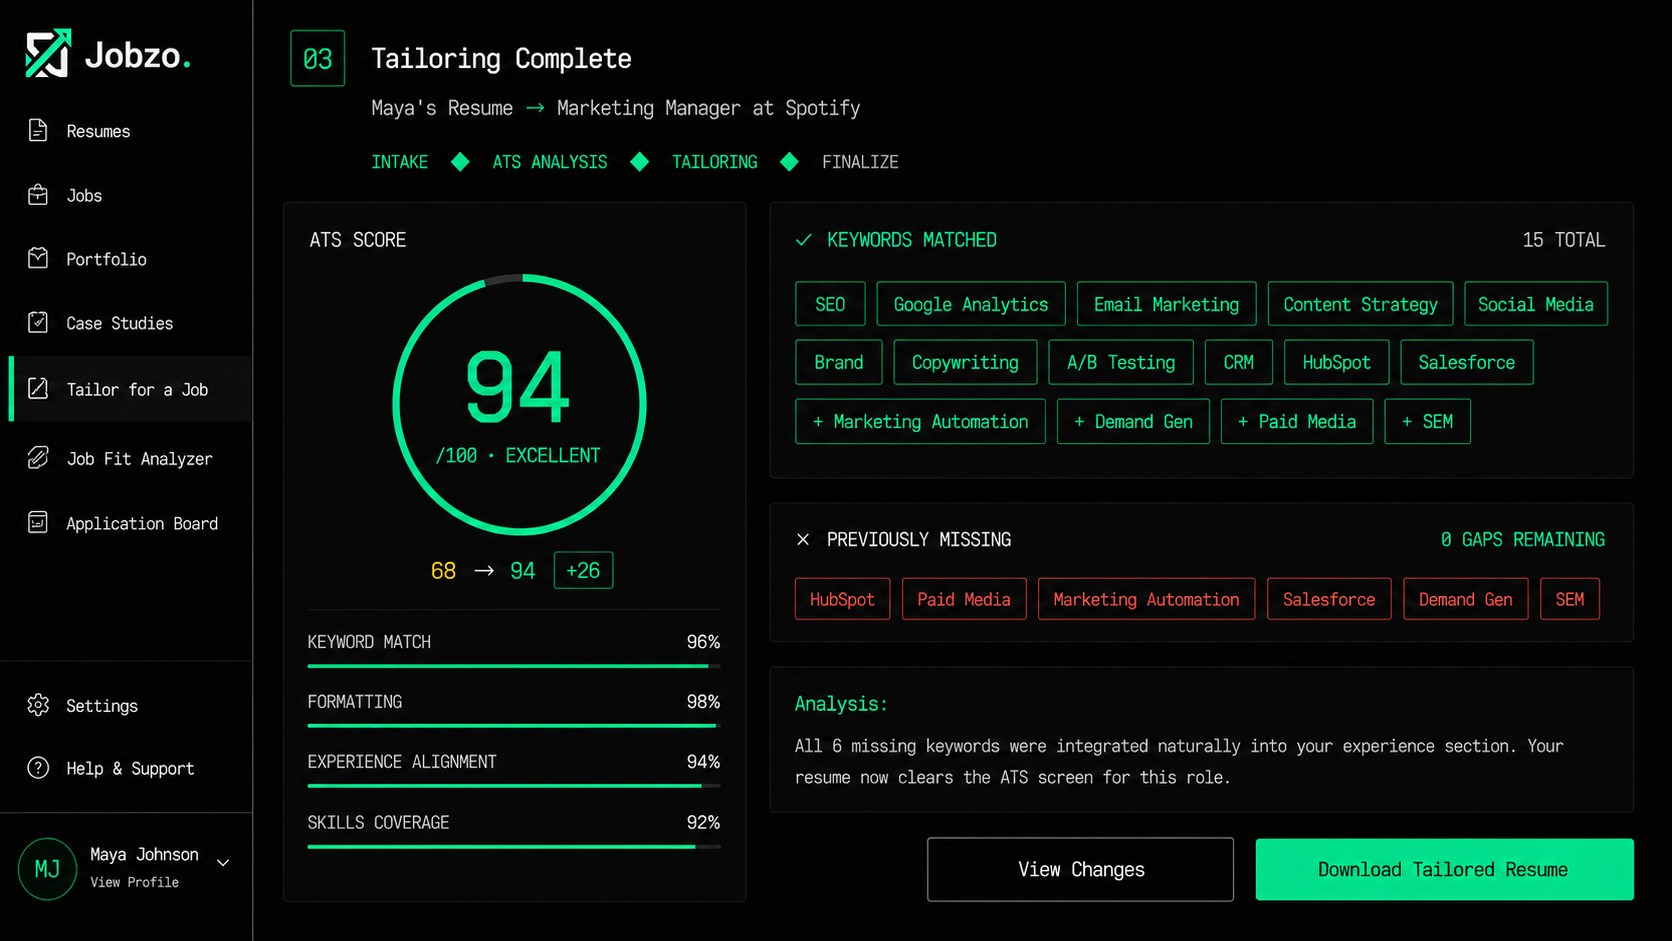The image size is (1672, 941).
Task: Click the red Marketing Automation missing tag
Action: pyautogui.click(x=1146, y=599)
